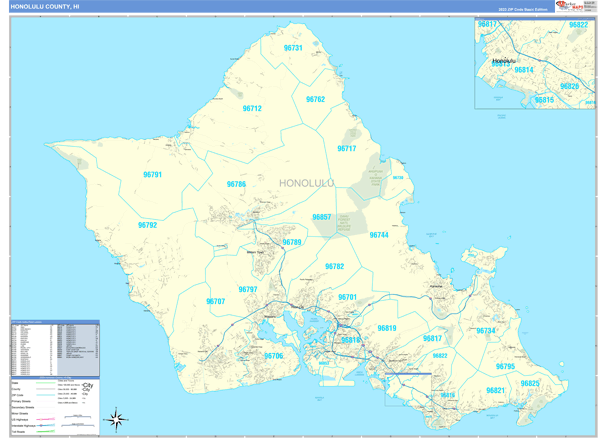Click ZIP code 96826 in inset map
This screenshot has height=438, width=600.
coord(569,87)
